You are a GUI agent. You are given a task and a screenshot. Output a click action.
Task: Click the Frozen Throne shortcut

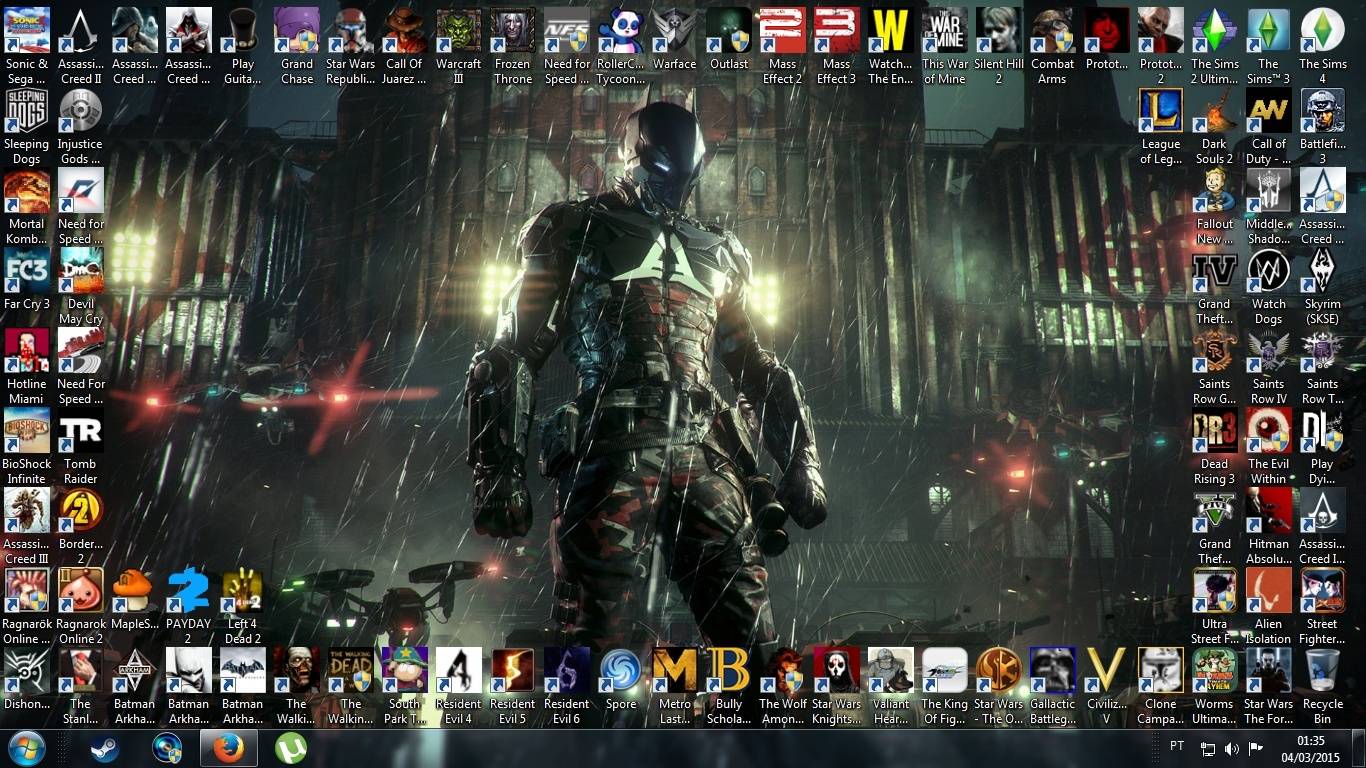pyautogui.click(x=513, y=30)
